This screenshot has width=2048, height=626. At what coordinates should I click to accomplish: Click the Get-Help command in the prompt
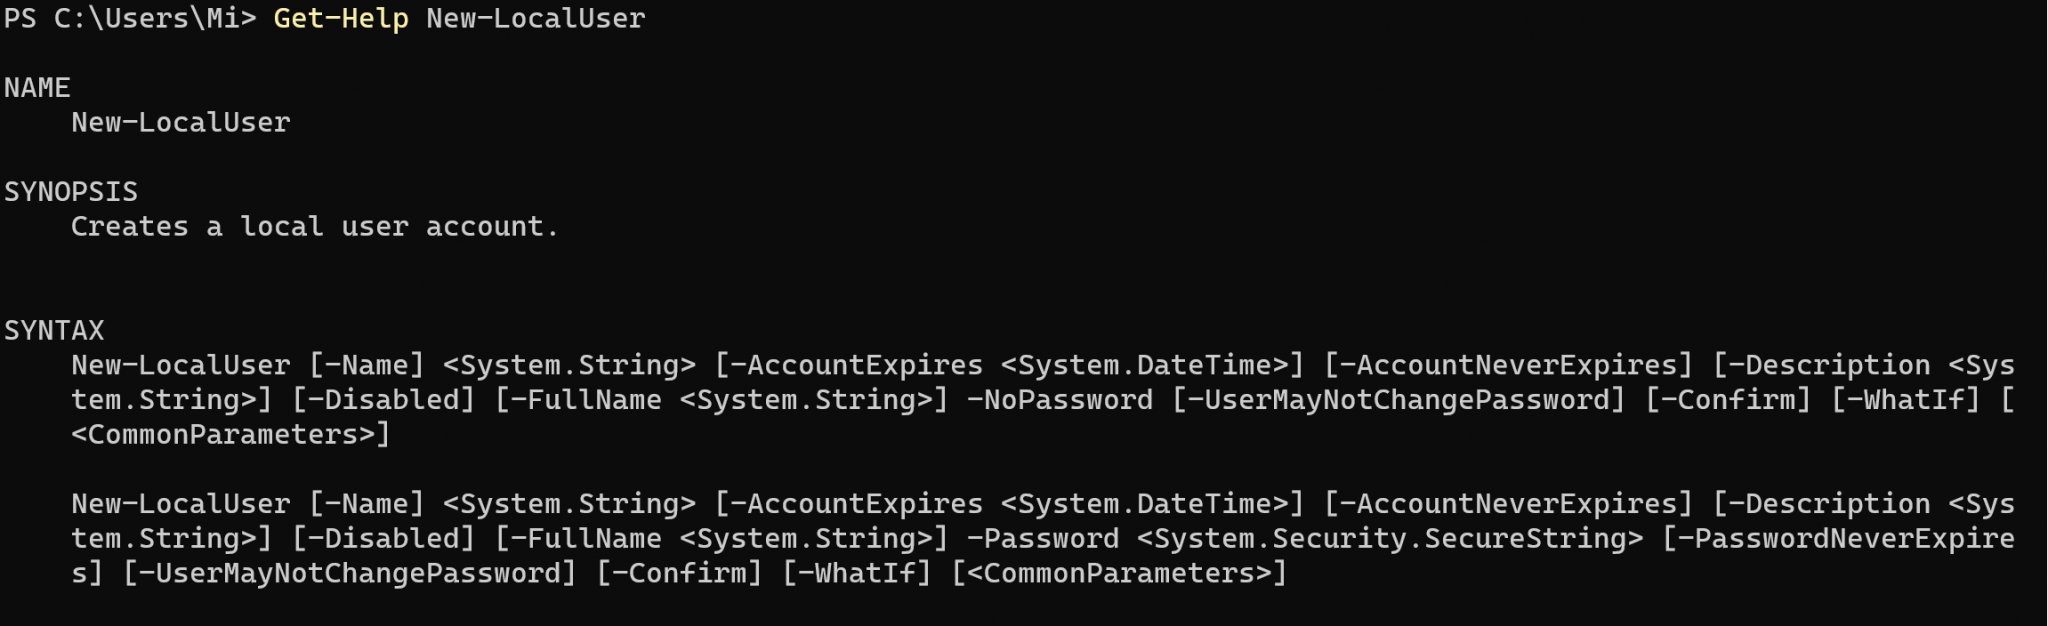pyautogui.click(x=340, y=19)
